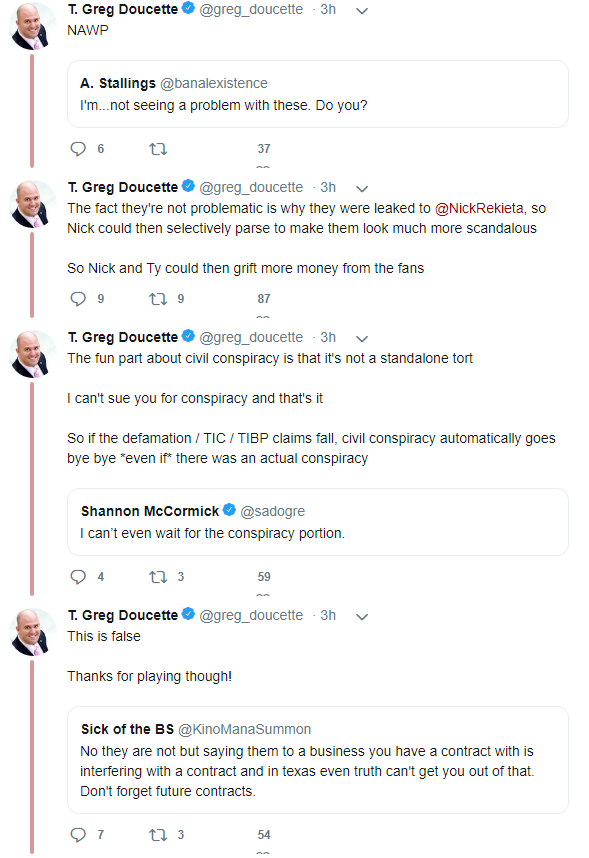Click the 87 likes count
Viewport: 589px width, 858px height.
264,299
